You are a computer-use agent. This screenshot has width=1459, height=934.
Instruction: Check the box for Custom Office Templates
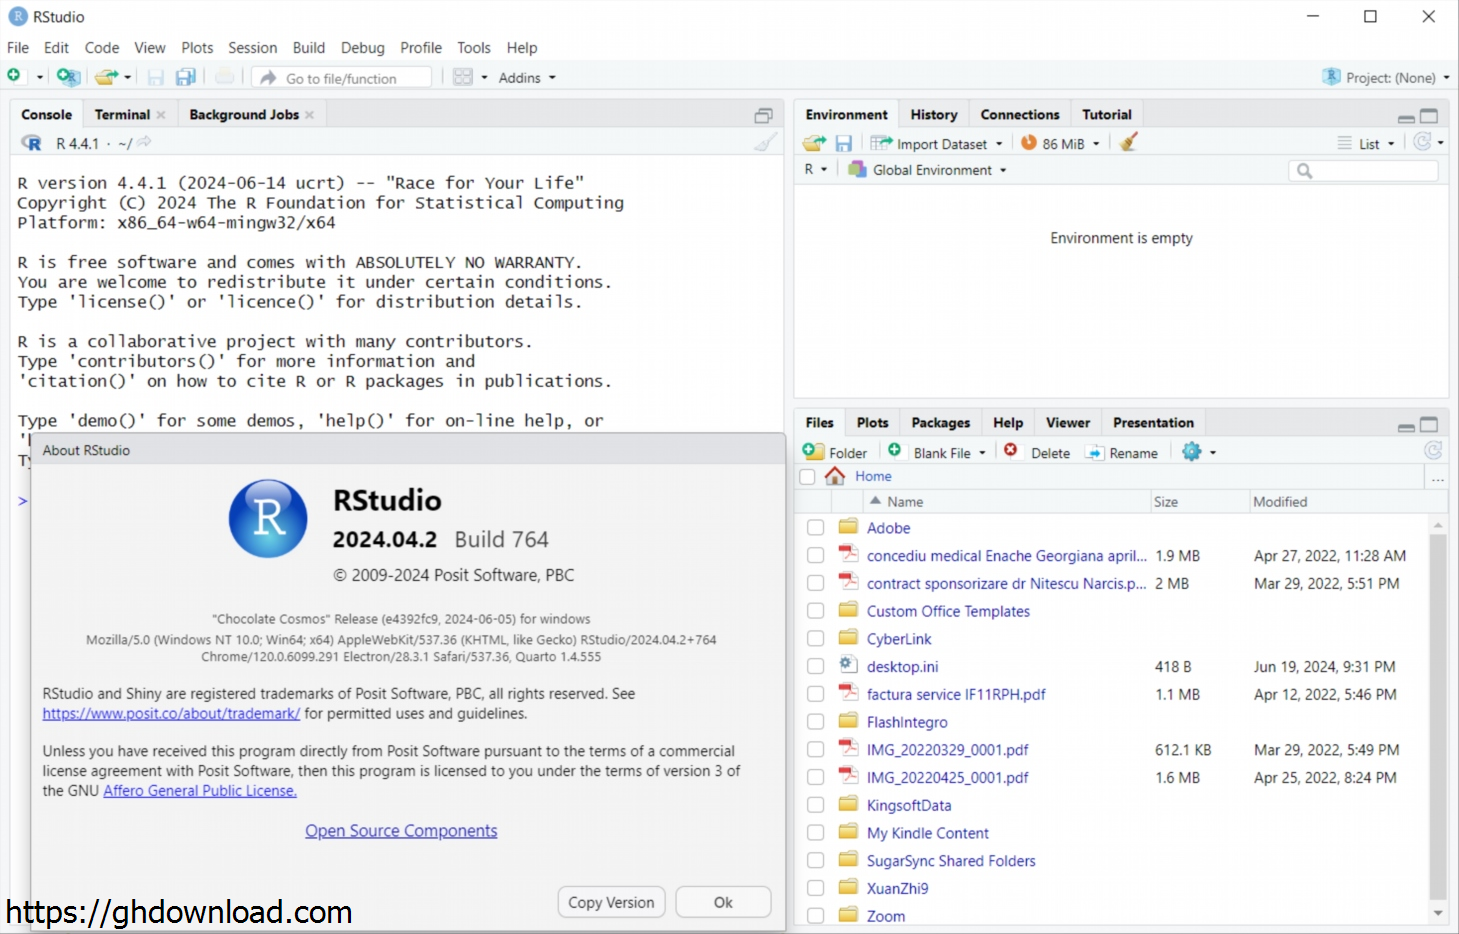815,610
